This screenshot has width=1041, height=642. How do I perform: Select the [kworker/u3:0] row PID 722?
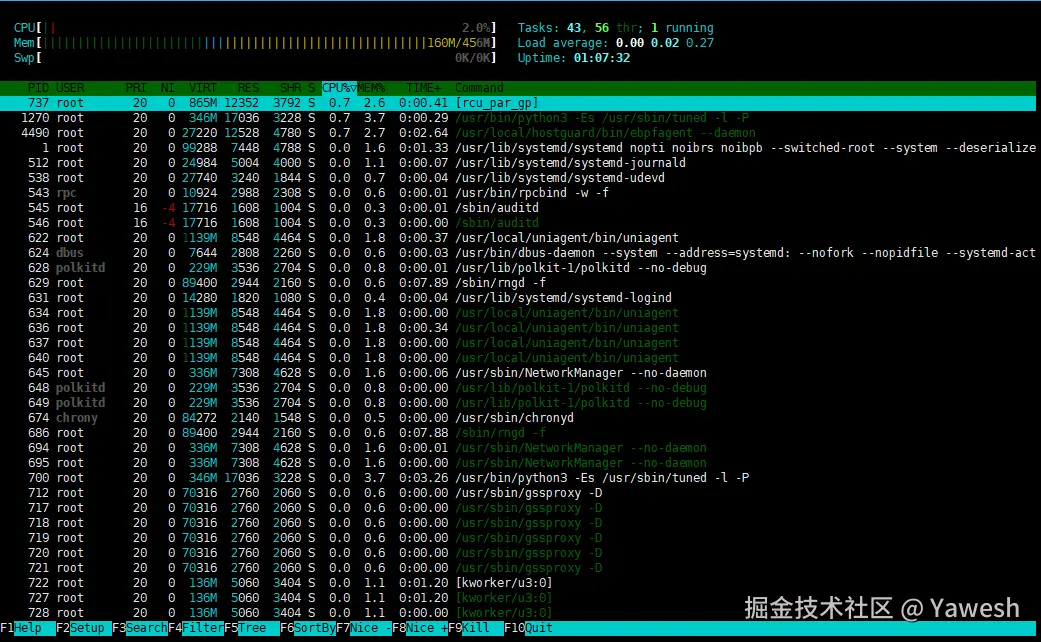click(x=518, y=583)
